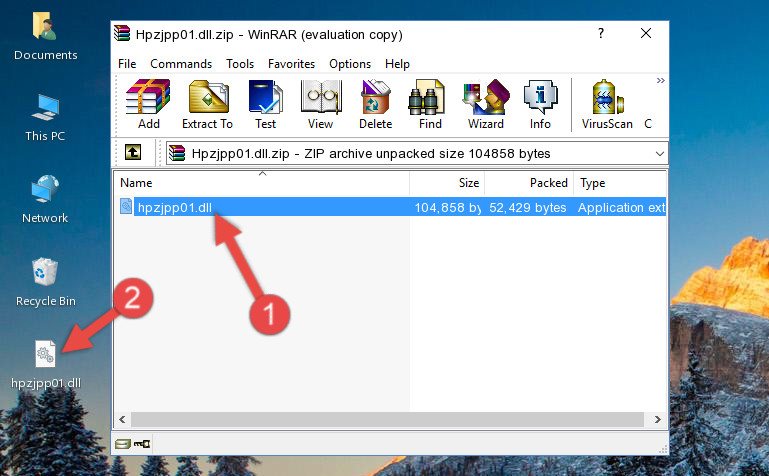Sort by the Size column header
The height and width of the screenshot is (476, 769).
(447, 183)
